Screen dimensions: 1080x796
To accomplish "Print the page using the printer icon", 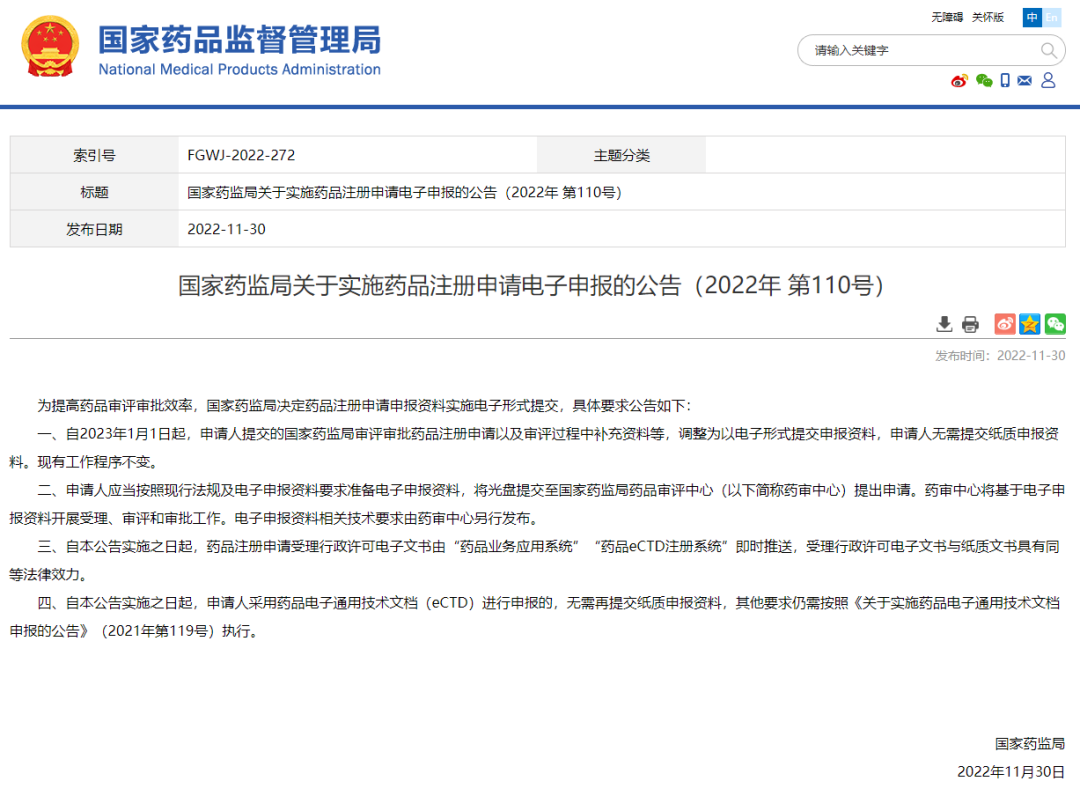I will click(x=970, y=324).
